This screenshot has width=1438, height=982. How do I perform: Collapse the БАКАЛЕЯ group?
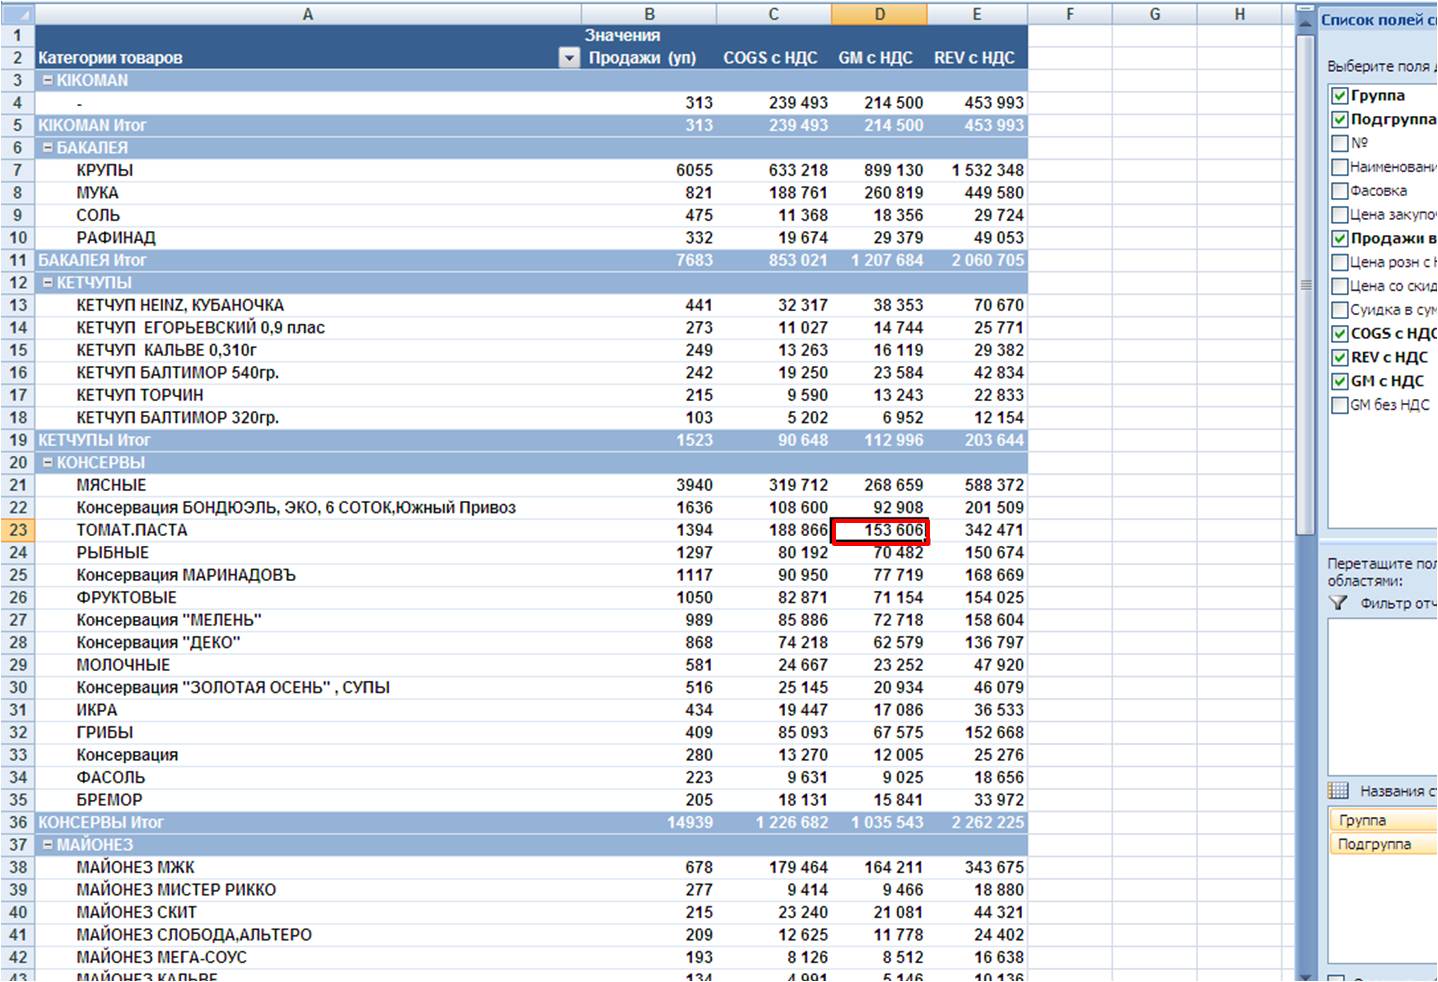click(x=47, y=148)
